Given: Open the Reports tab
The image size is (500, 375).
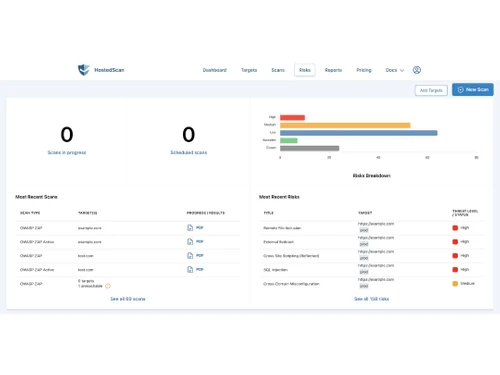Looking at the screenshot, I should [333, 70].
